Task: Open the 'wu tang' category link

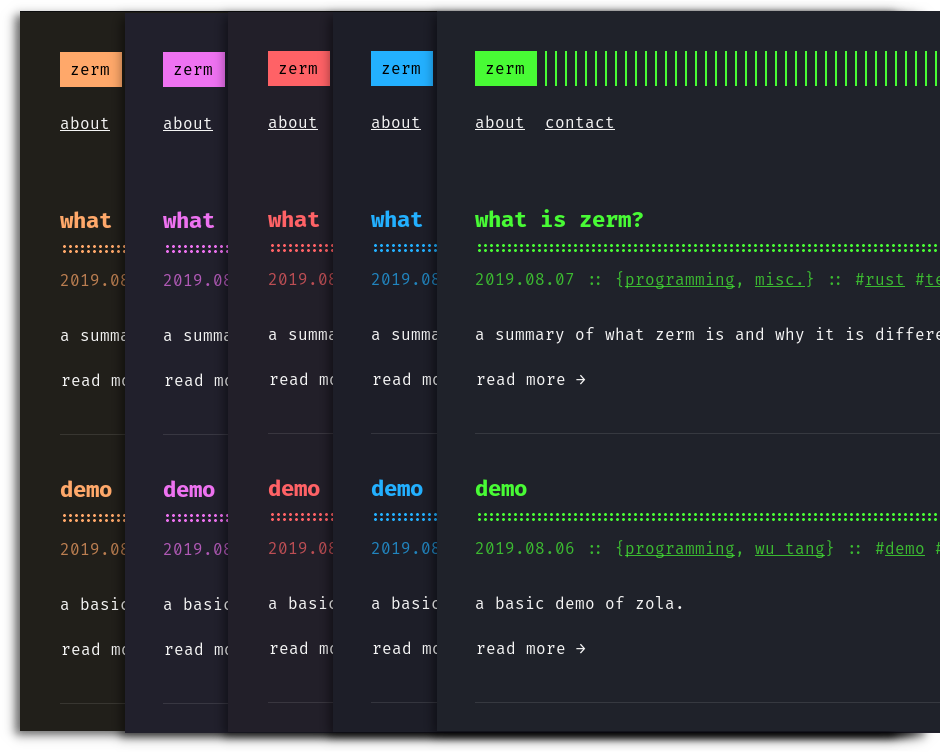Action: point(791,548)
